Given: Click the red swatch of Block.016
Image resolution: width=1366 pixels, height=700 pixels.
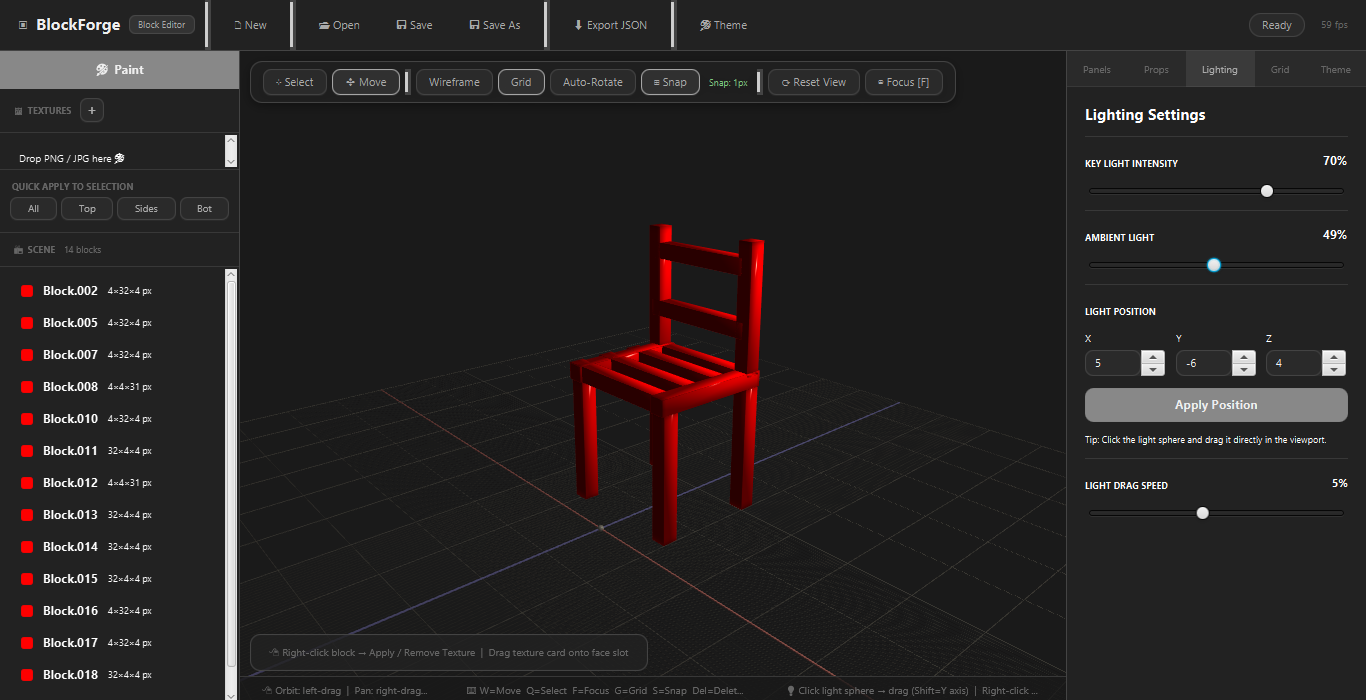Looking at the screenshot, I should coord(28,611).
